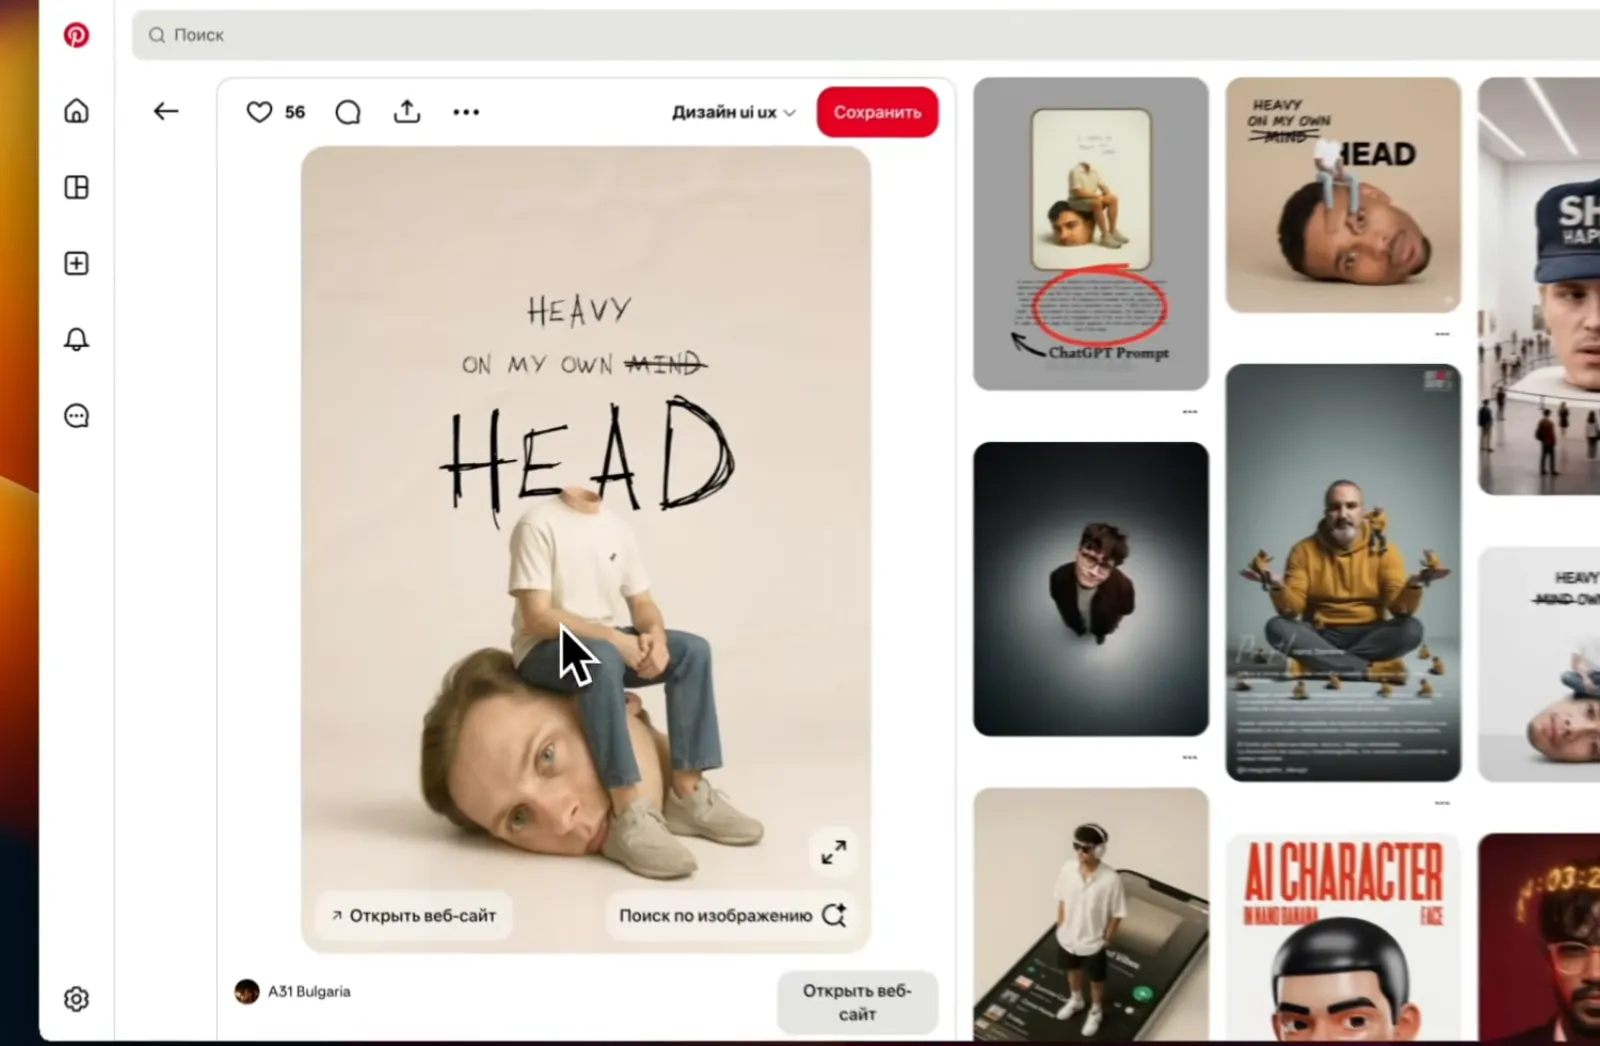This screenshot has width=1600, height=1046.
Task: Click the Pinterest logo
Action: coord(76,35)
